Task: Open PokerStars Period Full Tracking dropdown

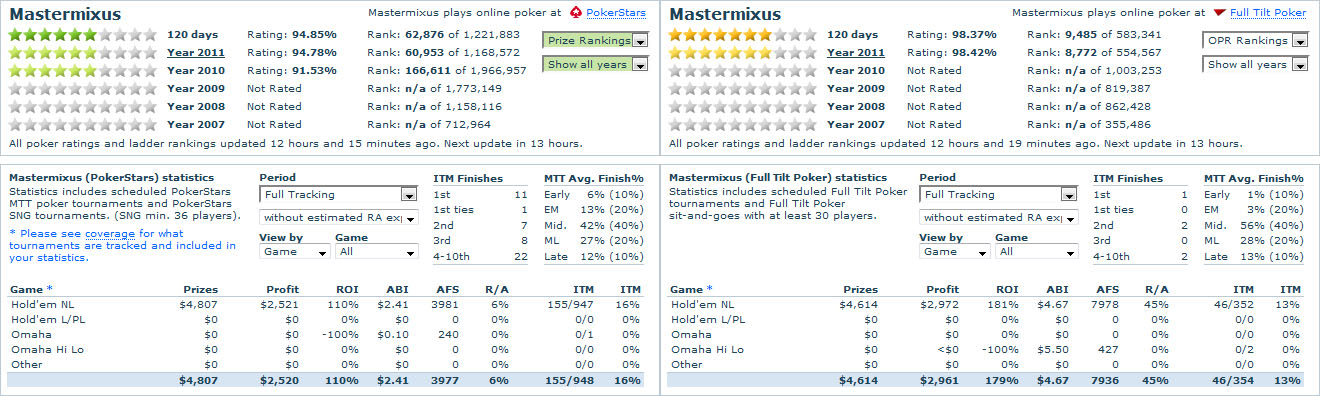Action: coord(338,195)
